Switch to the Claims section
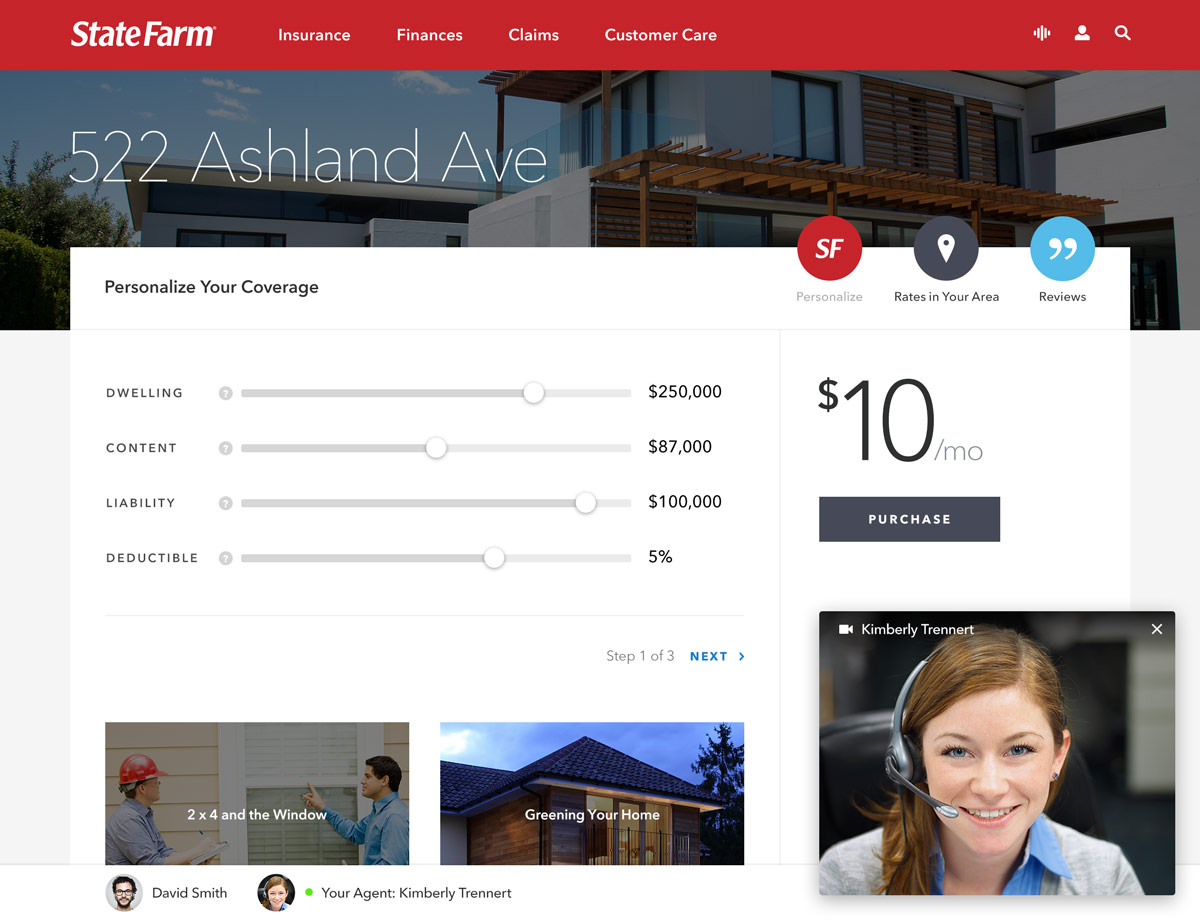This screenshot has height=920, width=1200. (x=533, y=35)
